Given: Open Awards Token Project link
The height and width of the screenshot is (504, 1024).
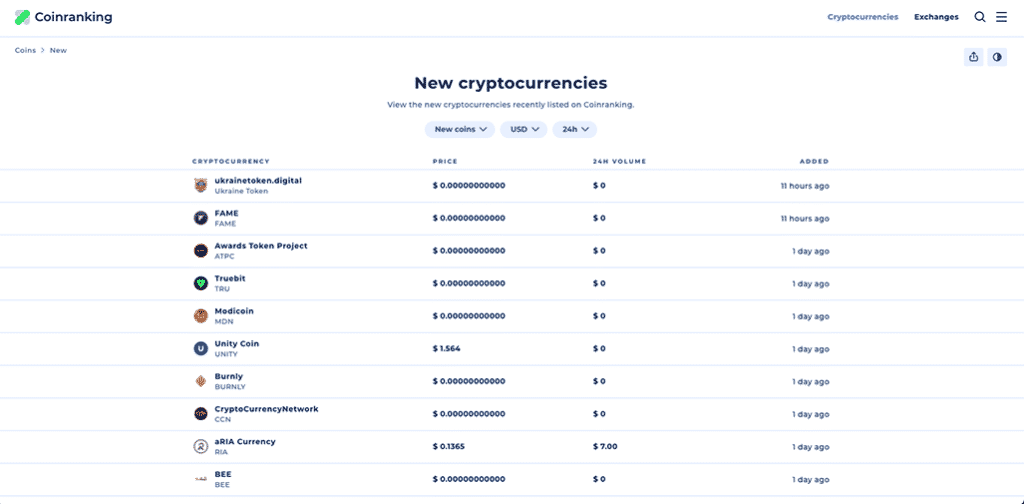Looking at the screenshot, I should (261, 246).
